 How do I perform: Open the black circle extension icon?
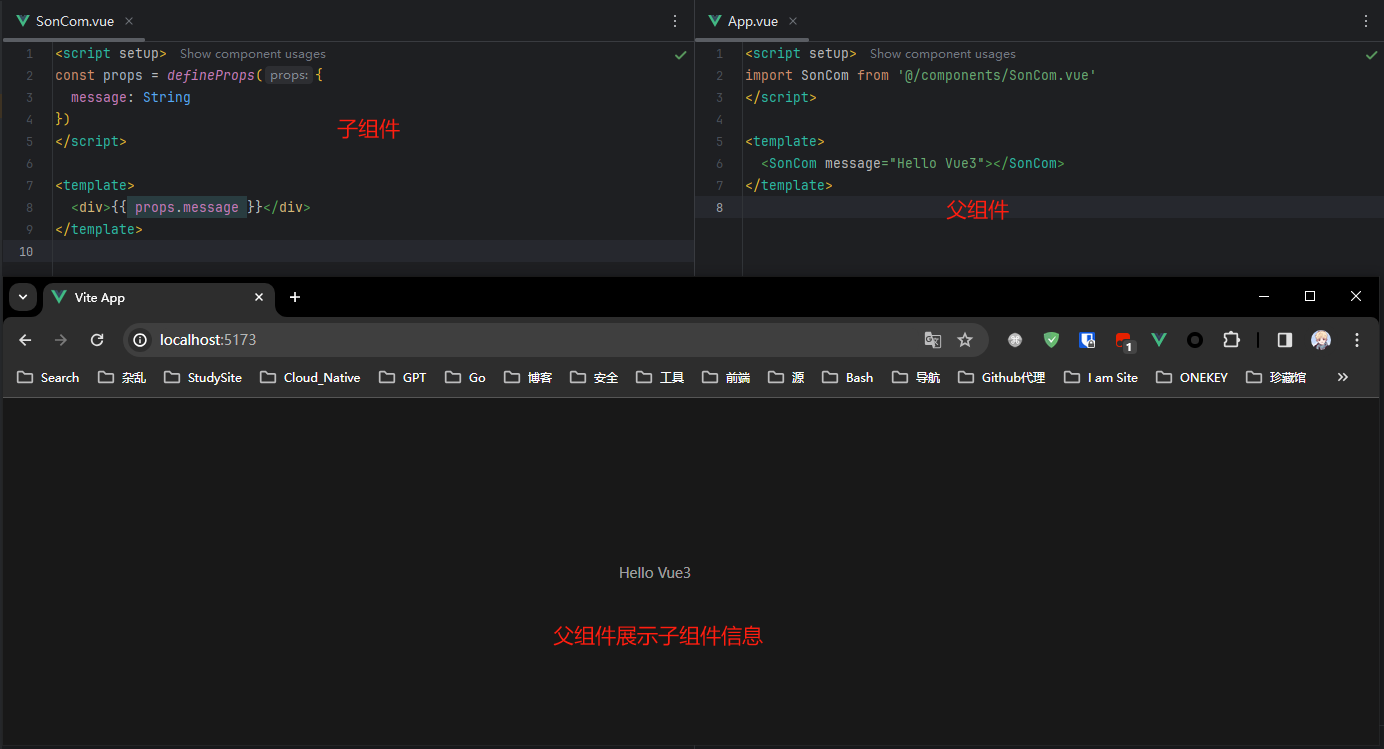pyautogui.click(x=1195, y=340)
